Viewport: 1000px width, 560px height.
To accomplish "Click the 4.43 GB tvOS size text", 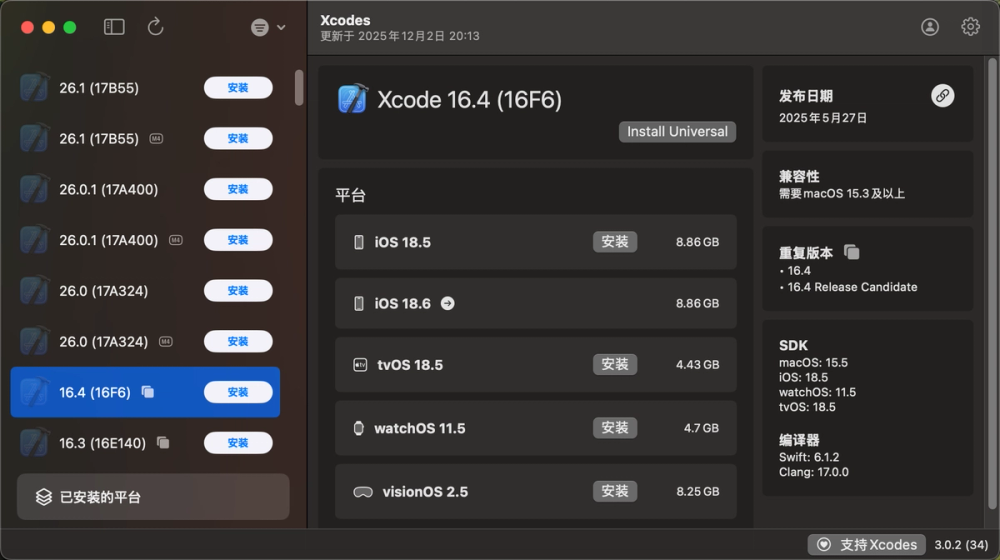I will 697,365.
